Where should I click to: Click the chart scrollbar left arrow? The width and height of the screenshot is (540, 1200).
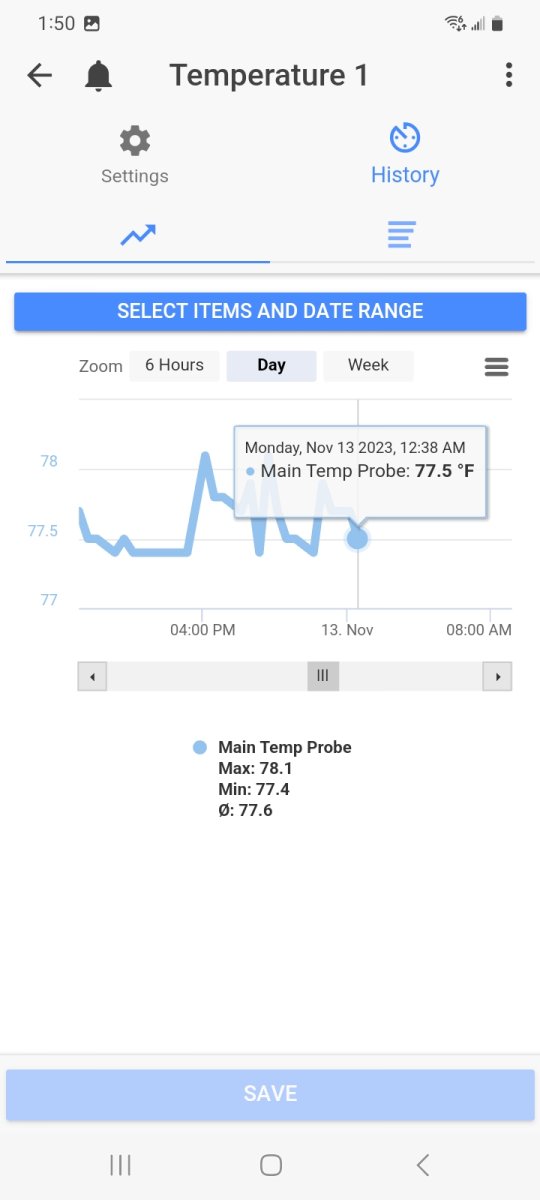click(92, 676)
